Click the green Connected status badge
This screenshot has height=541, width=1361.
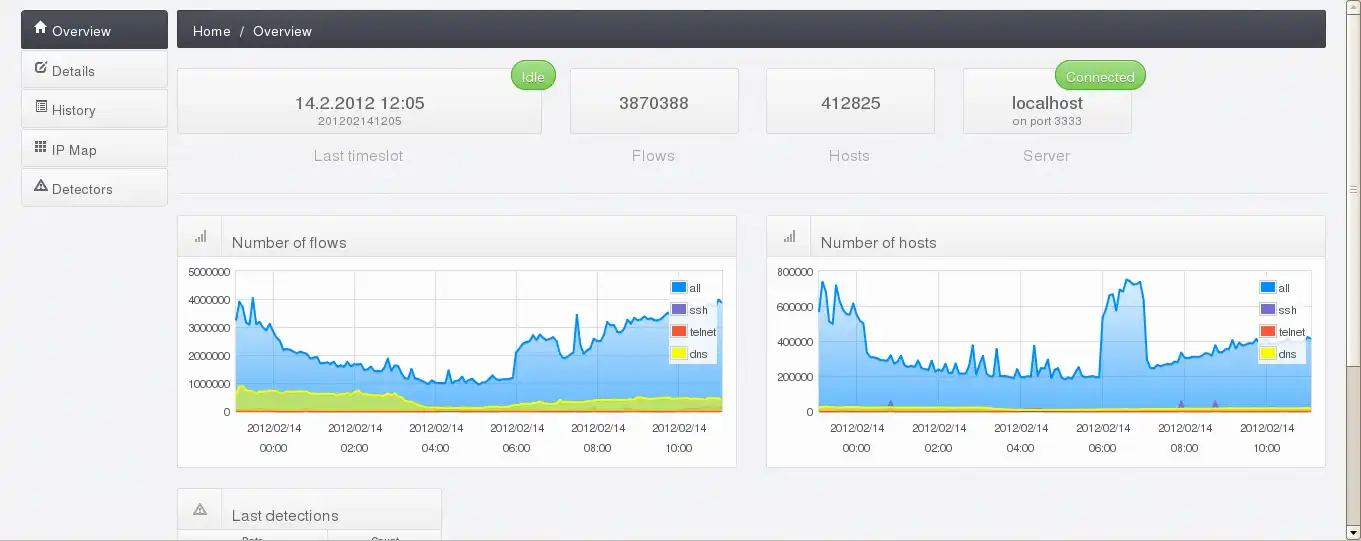1100,76
